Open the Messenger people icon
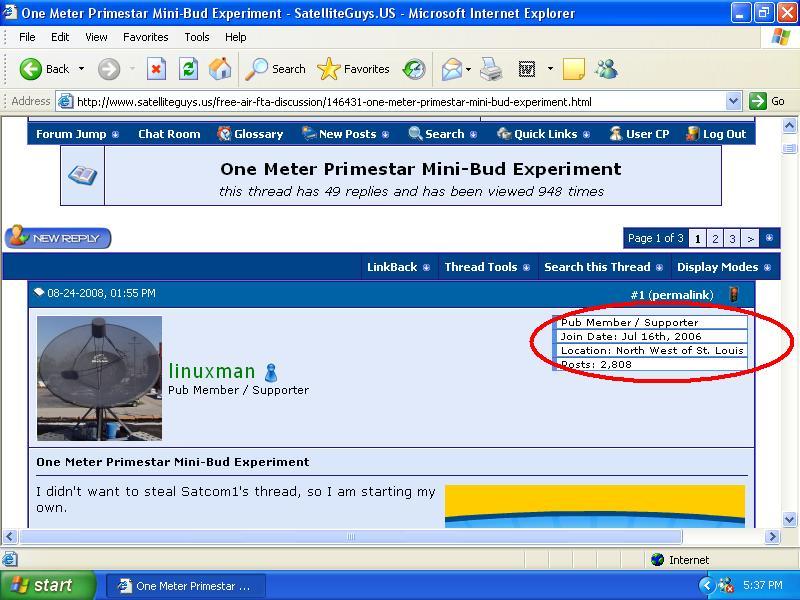 pos(607,69)
